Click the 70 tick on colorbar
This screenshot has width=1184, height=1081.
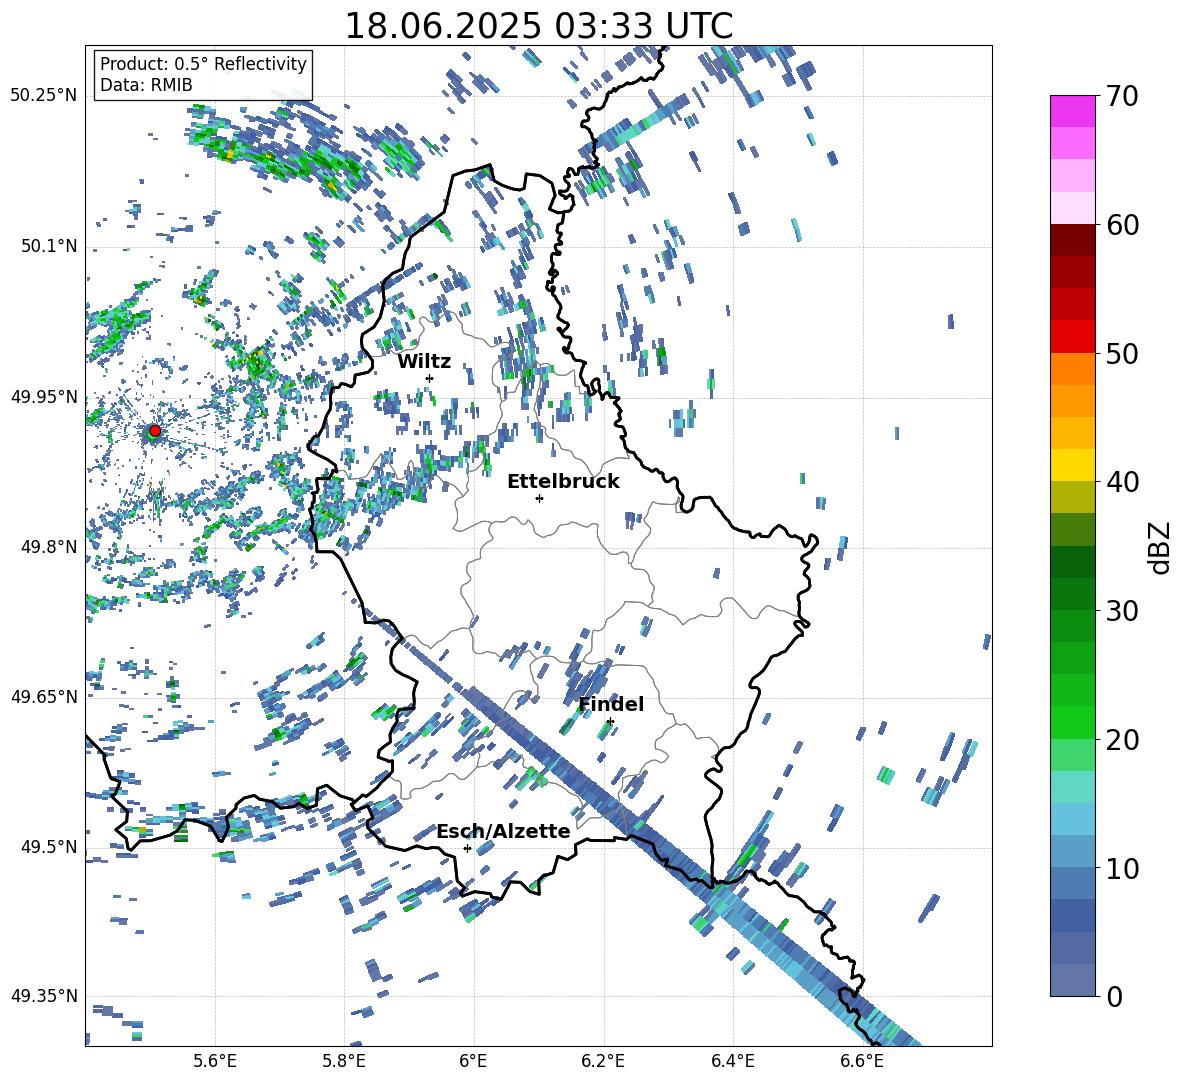[1123, 97]
